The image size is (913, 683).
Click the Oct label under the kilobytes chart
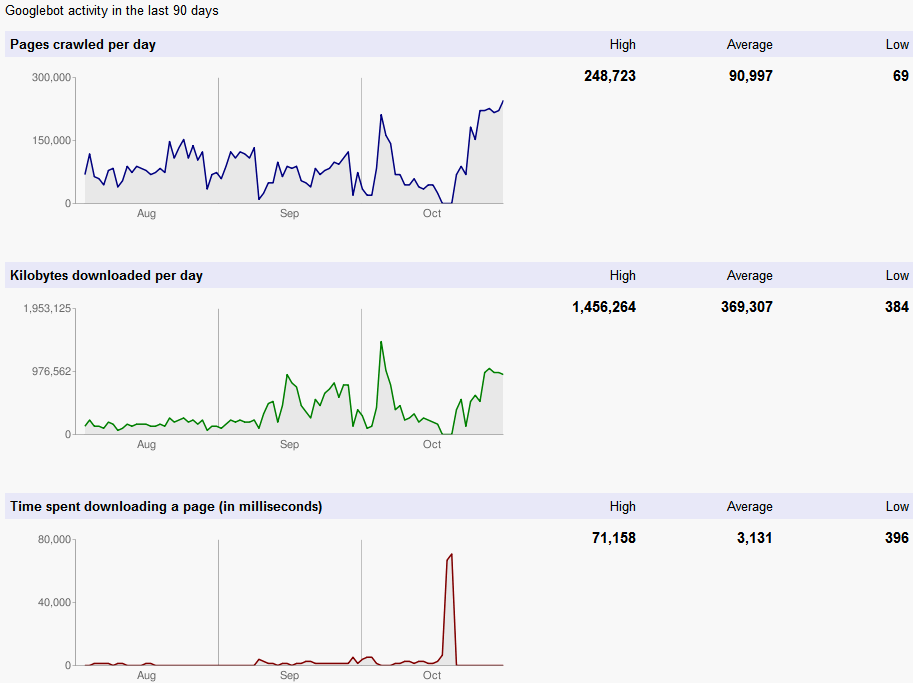tap(432, 444)
